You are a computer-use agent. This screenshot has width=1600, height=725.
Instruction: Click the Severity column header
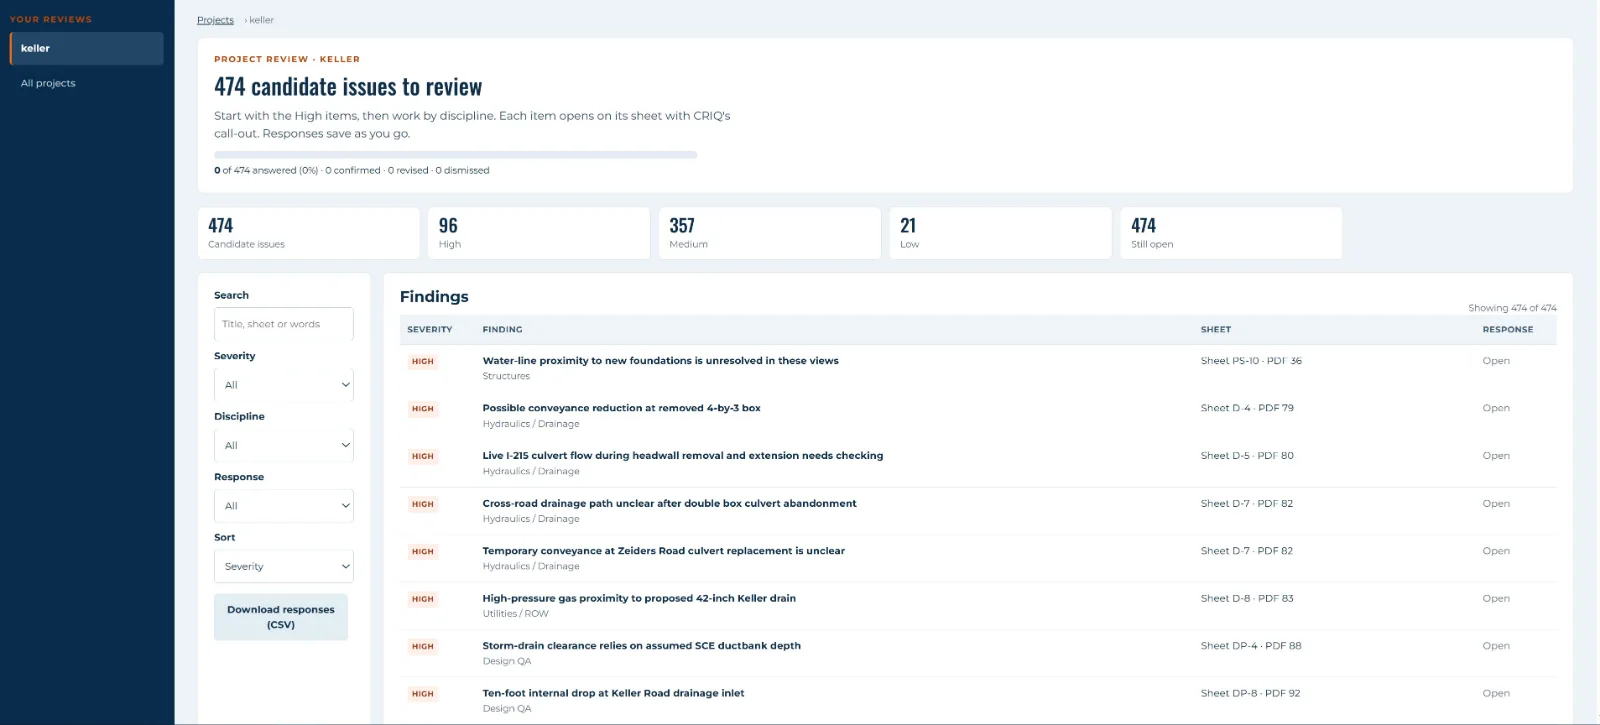[x=430, y=329]
